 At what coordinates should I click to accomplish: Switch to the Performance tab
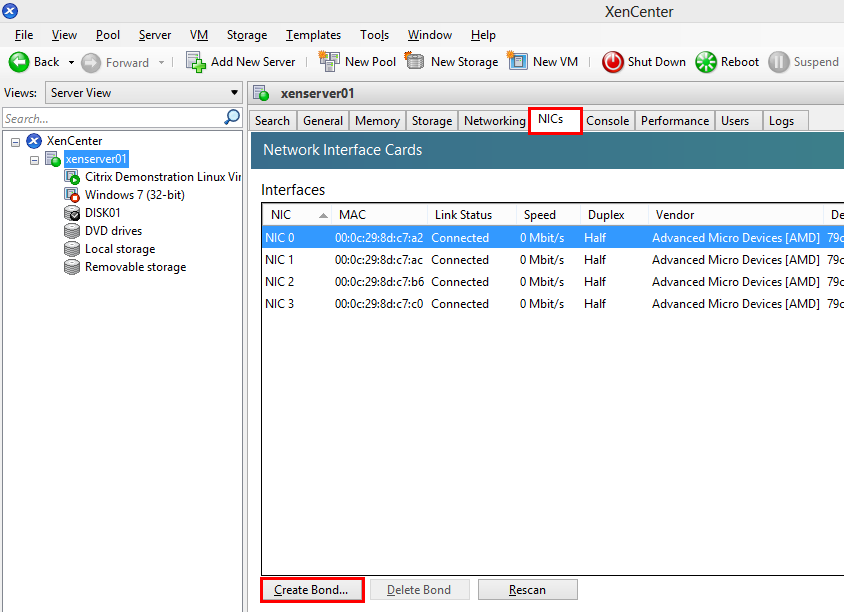click(x=674, y=121)
